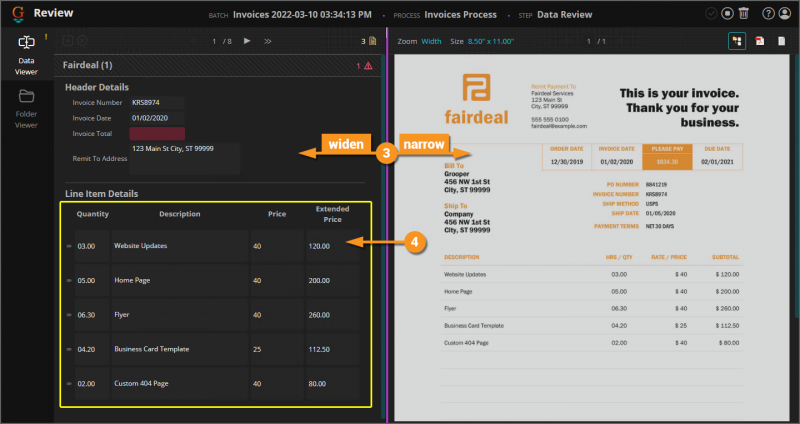Edit extended price cell 112.50

(x=333, y=349)
